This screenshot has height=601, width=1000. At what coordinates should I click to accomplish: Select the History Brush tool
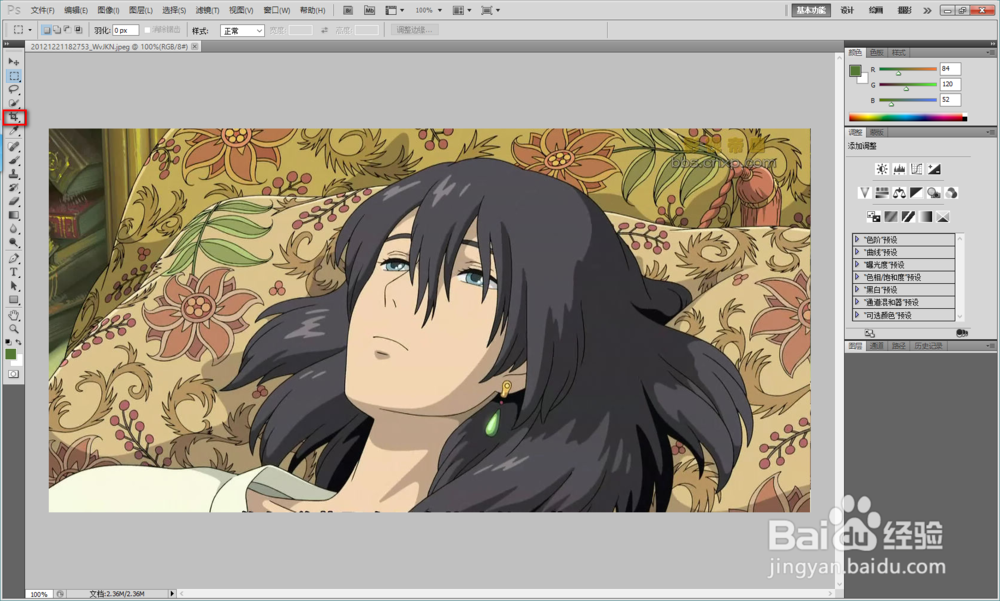(x=13, y=188)
